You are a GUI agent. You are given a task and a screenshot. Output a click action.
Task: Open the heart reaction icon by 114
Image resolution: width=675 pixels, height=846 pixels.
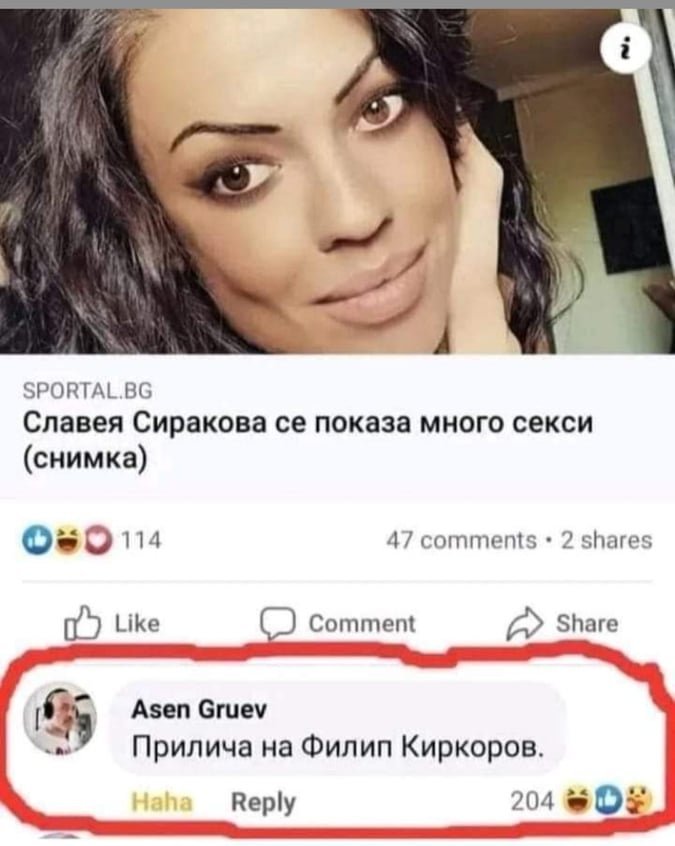[x=97, y=540]
